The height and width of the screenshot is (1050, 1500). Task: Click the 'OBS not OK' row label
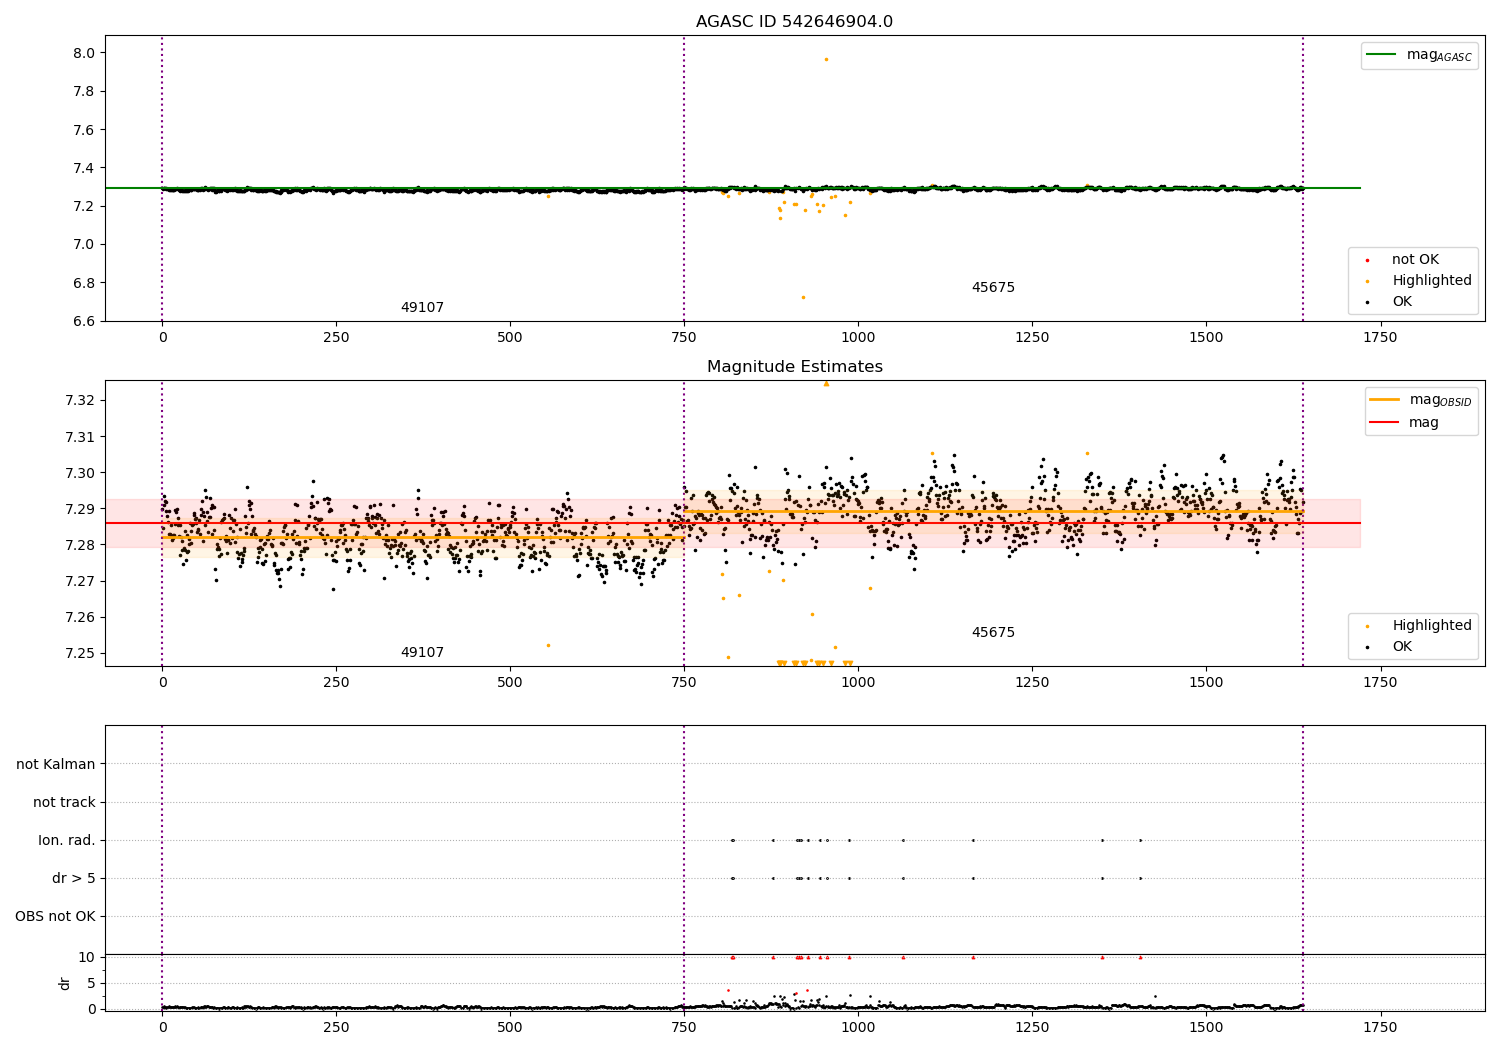coord(55,917)
